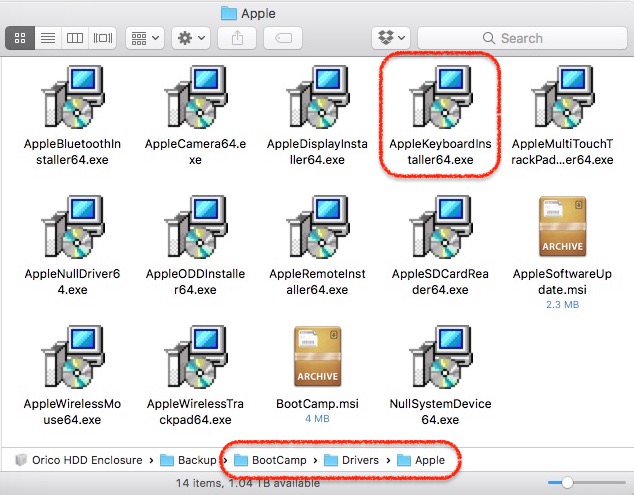This screenshot has height=495, width=634.
Task: Select NullSystemDevice64.exe file icon
Action: pos(440,357)
